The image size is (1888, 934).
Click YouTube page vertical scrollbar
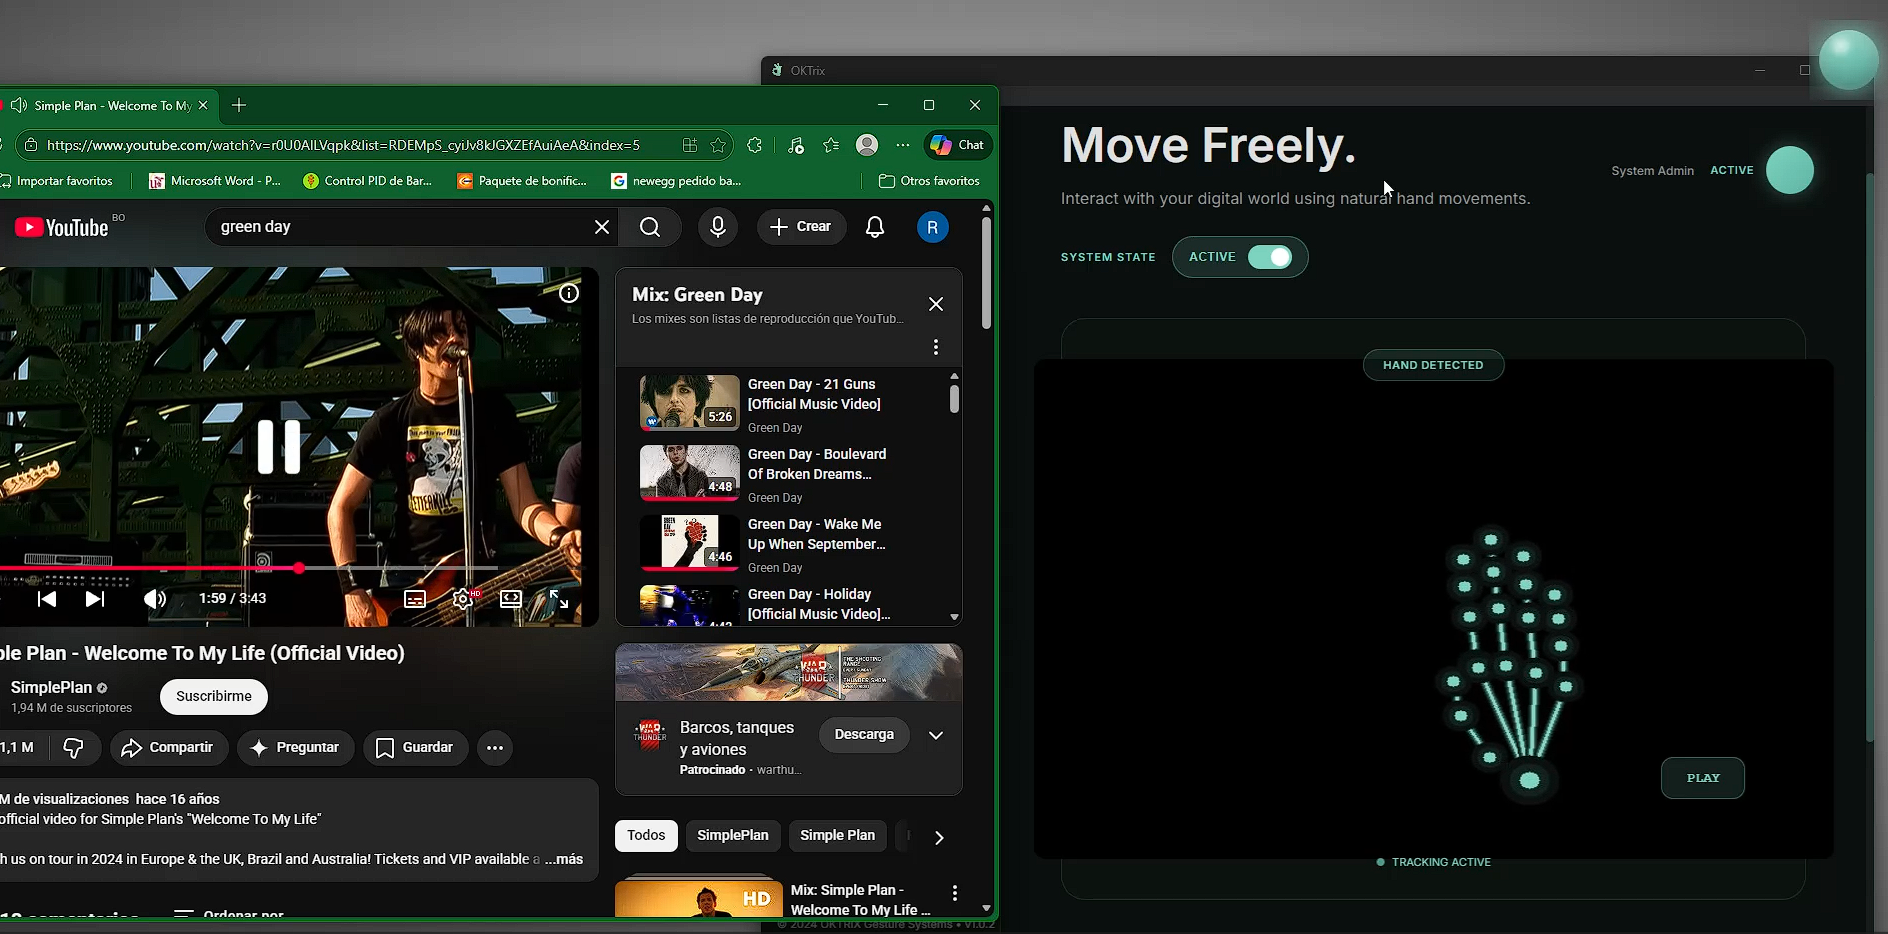986,272
